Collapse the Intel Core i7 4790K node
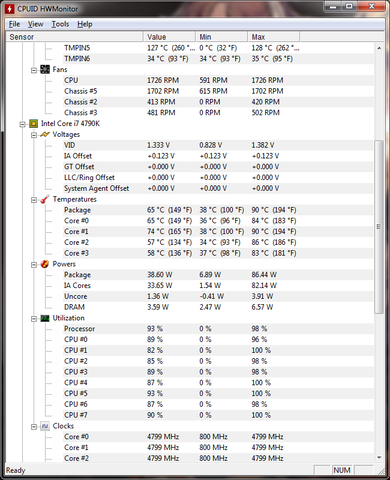Image resolution: width=390 pixels, height=480 pixels. tap(22, 124)
